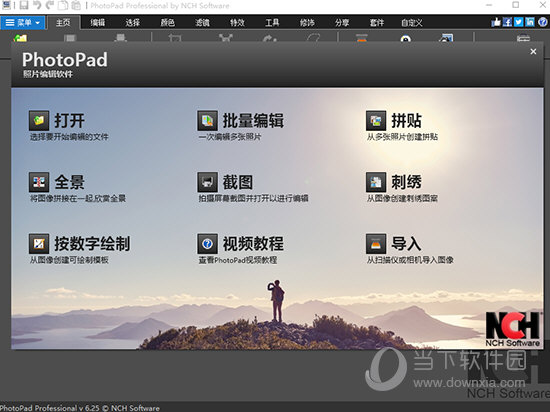This screenshot has height=412, width=550.
Task: Click the save icon in title bar
Action: [24, 5]
